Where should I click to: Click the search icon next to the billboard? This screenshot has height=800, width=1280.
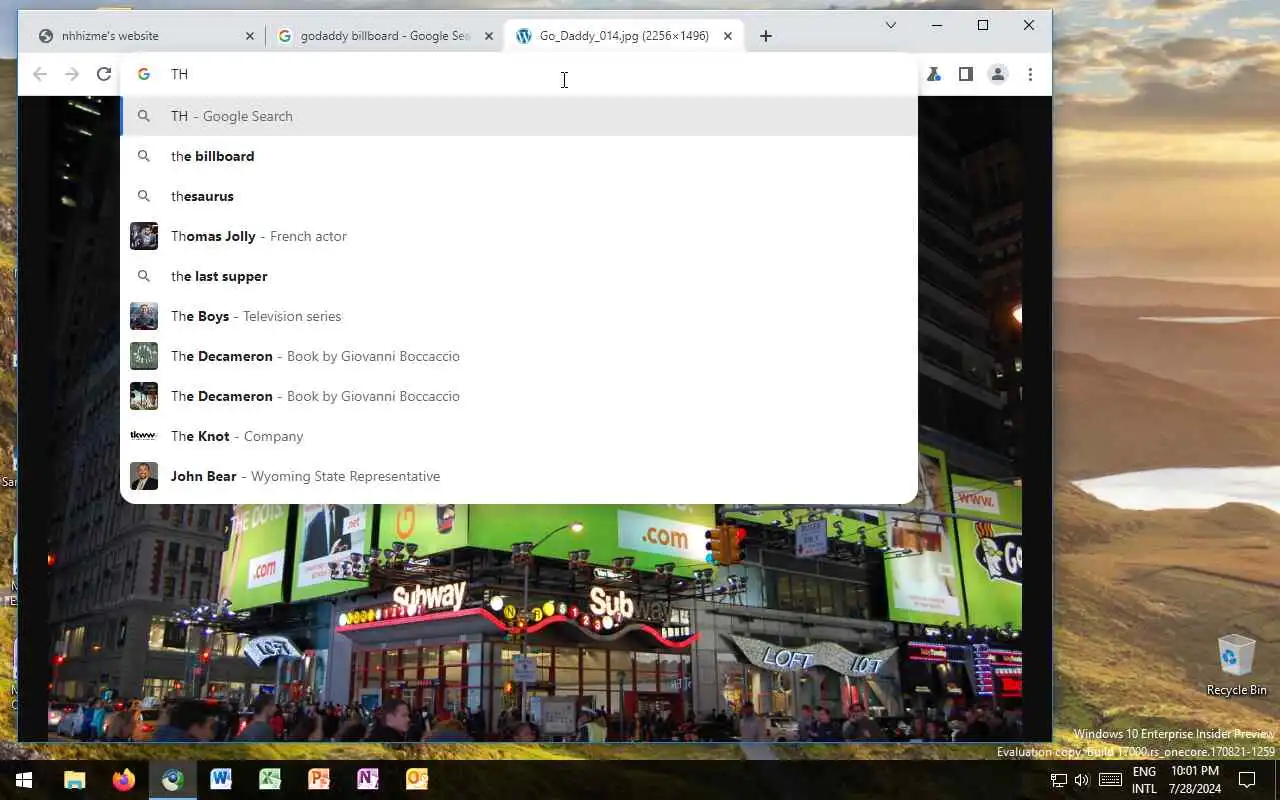(x=144, y=156)
